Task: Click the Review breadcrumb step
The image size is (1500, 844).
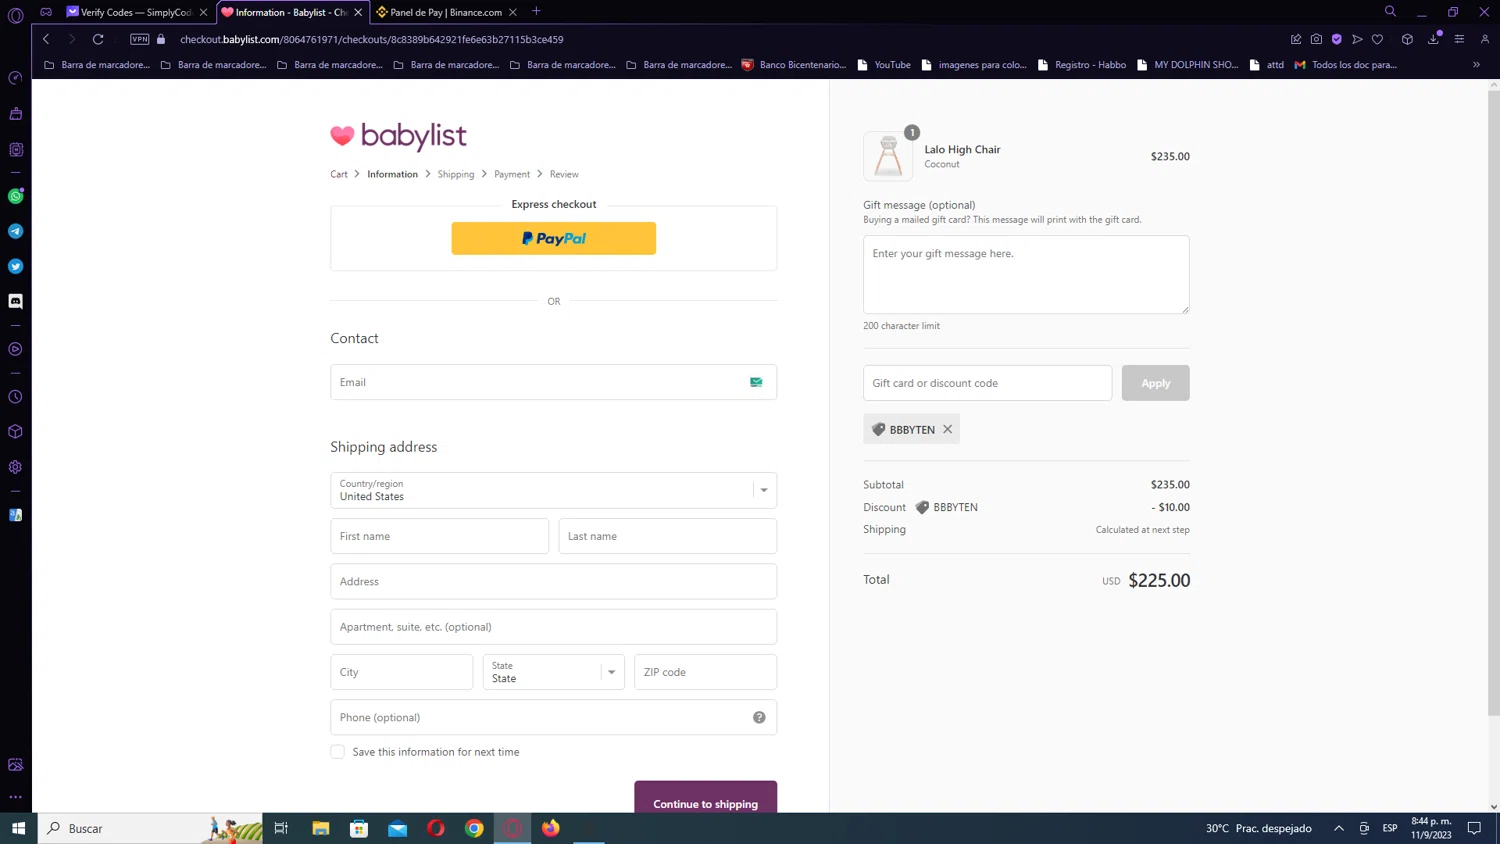Action: (564, 174)
